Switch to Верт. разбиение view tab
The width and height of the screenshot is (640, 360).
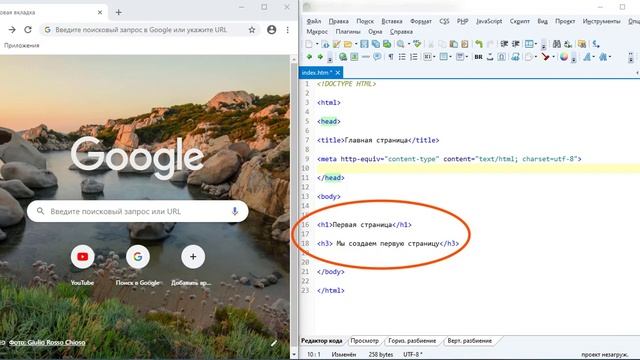[x=469, y=341]
